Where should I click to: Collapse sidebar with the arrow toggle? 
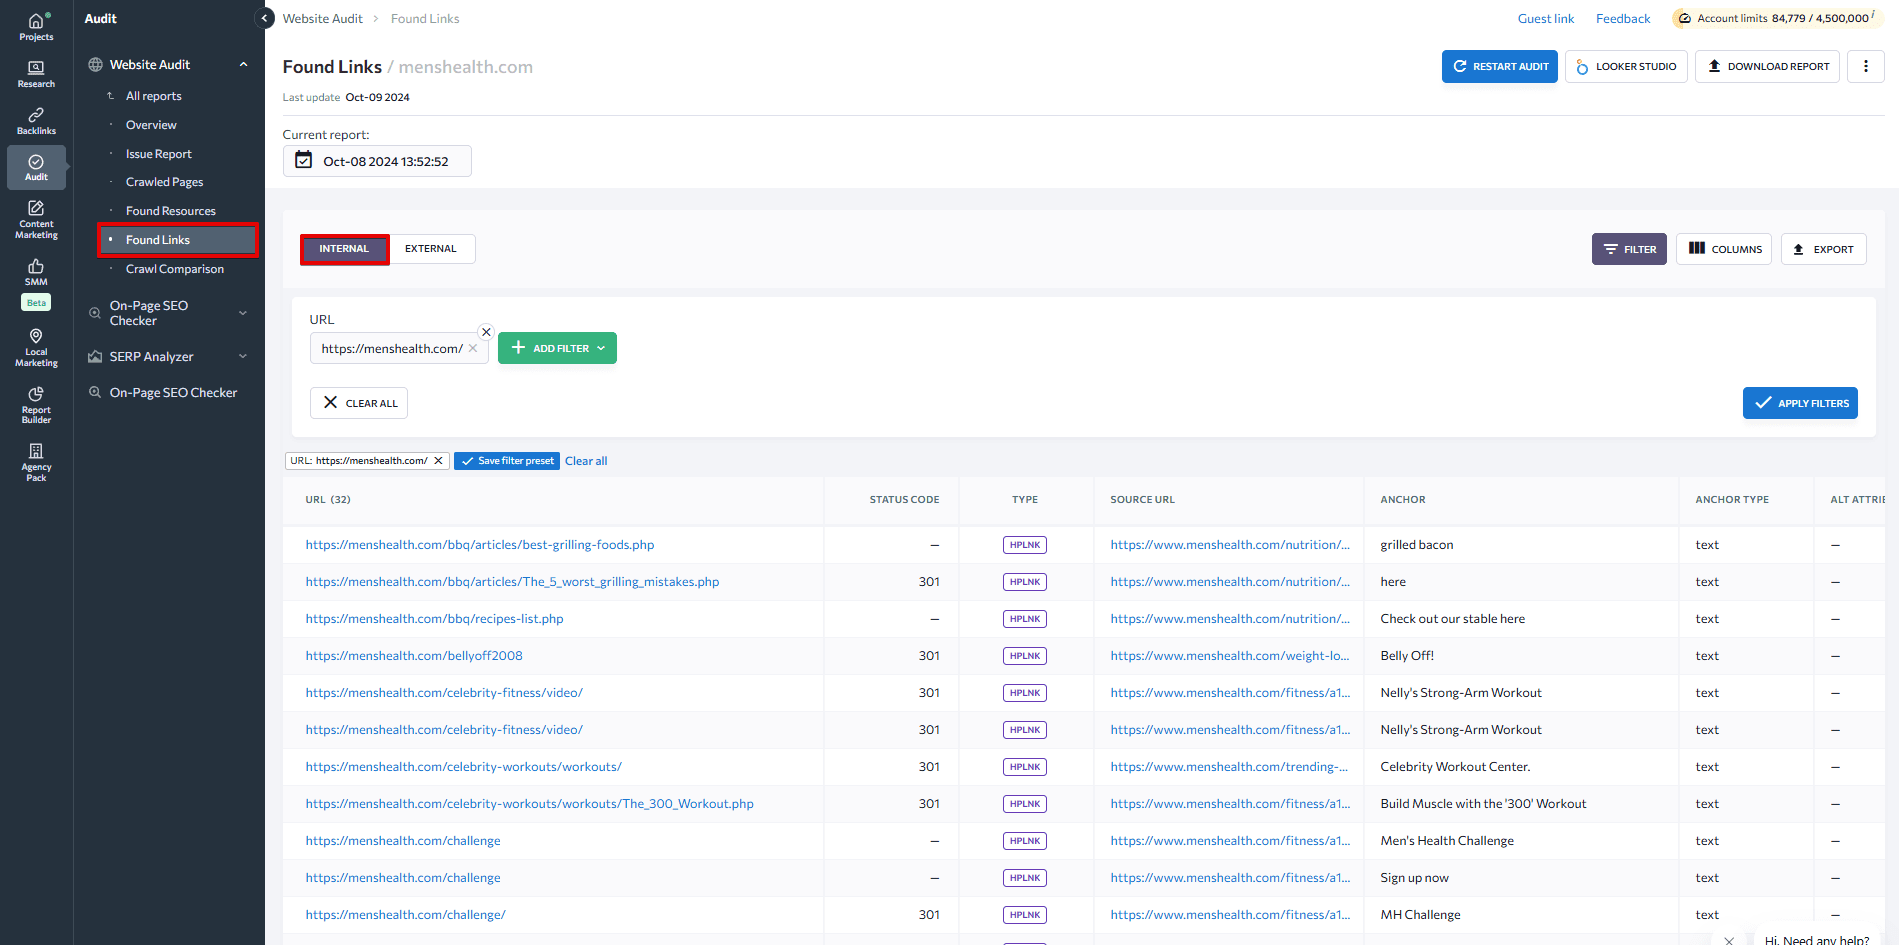(265, 18)
